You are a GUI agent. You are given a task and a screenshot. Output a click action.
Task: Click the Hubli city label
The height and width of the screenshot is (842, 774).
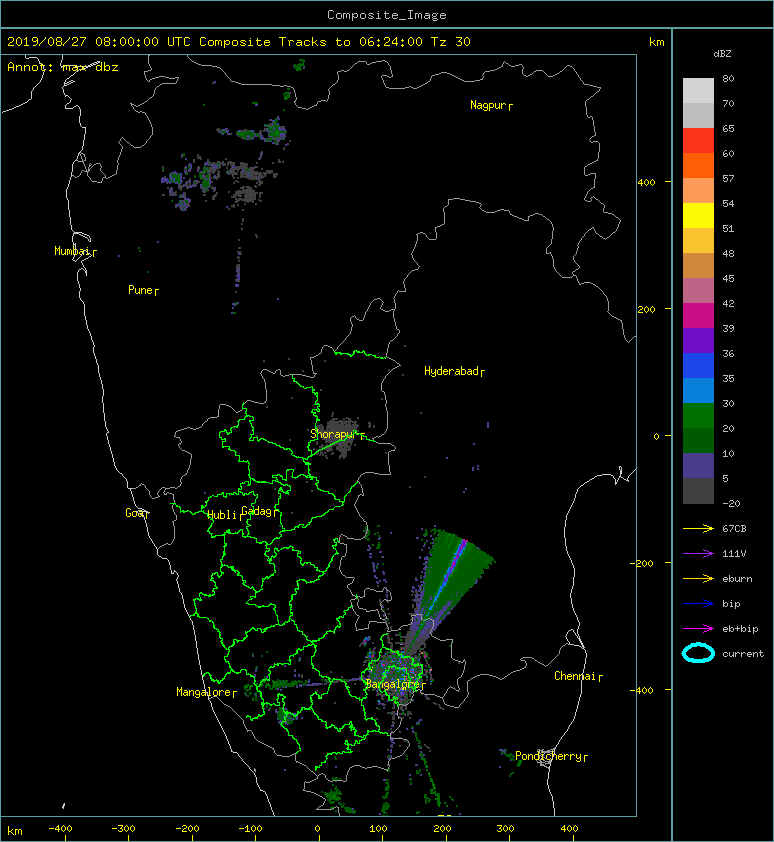(x=225, y=516)
